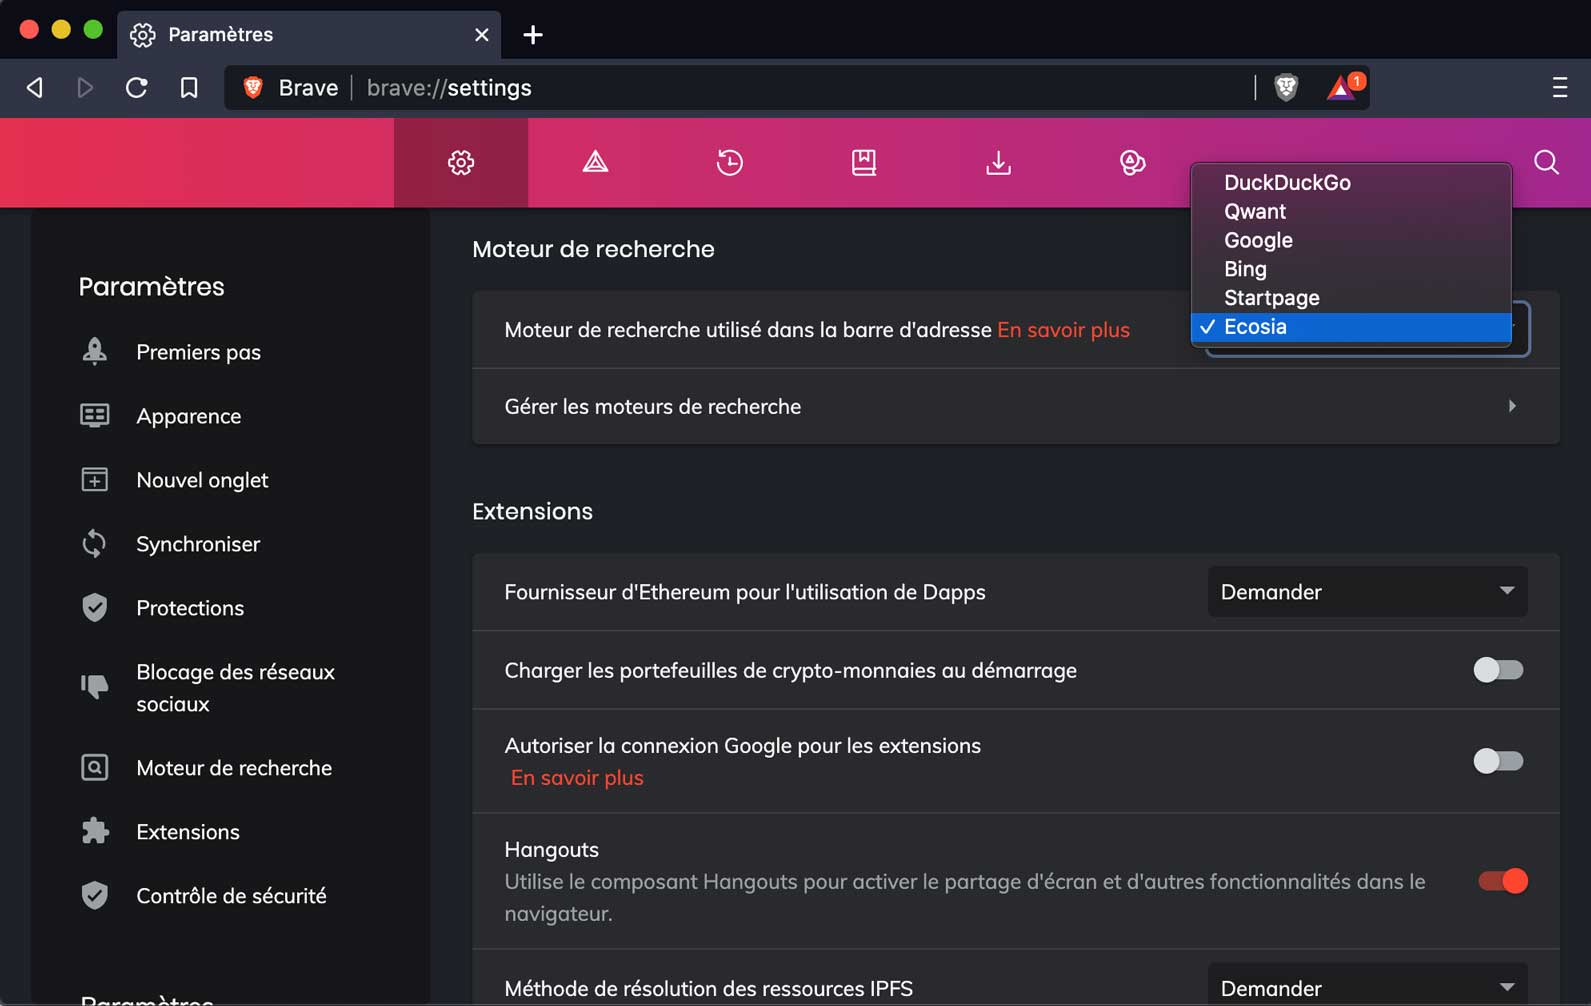The width and height of the screenshot is (1591, 1006).
Task: Click the Apparence sidebar icon
Action: (94, 415)
